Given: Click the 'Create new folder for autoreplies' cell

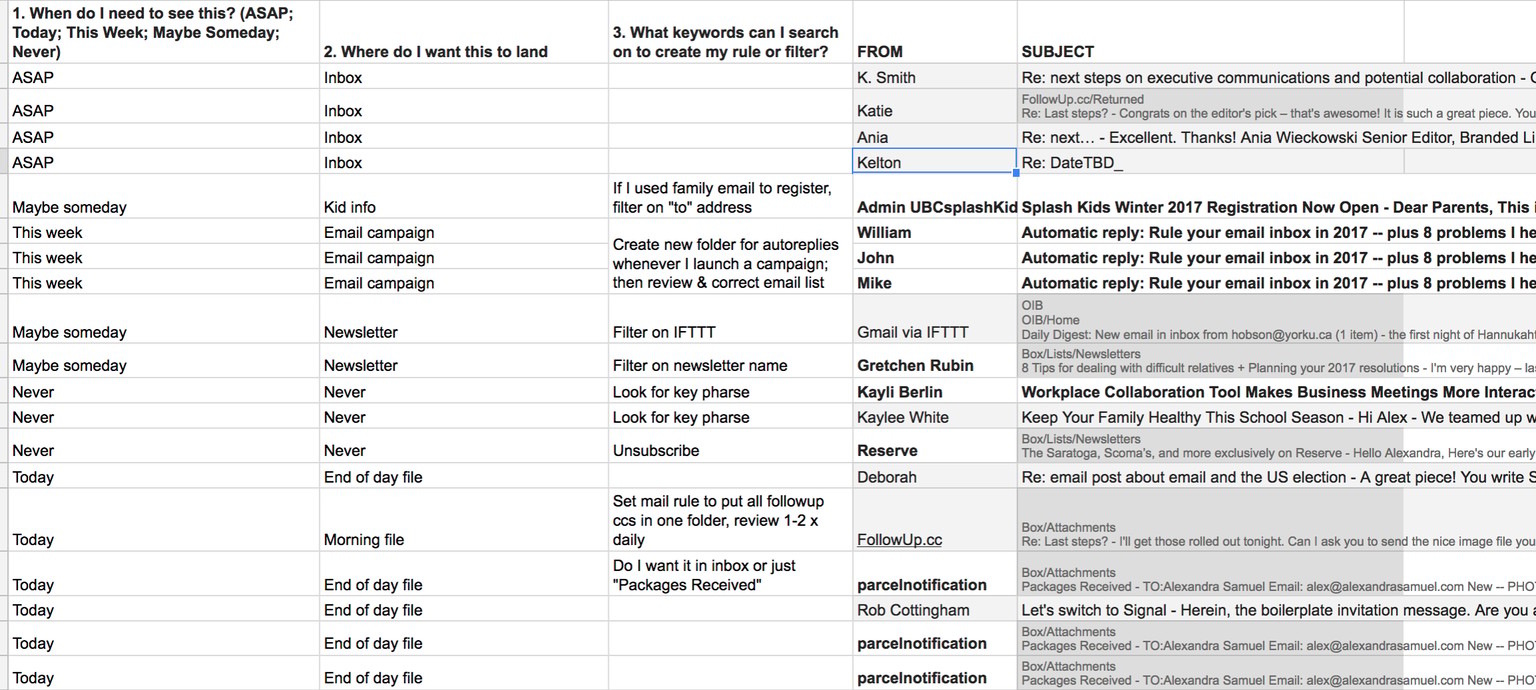Looking at the screenshot, I should (x=730, y=257).
